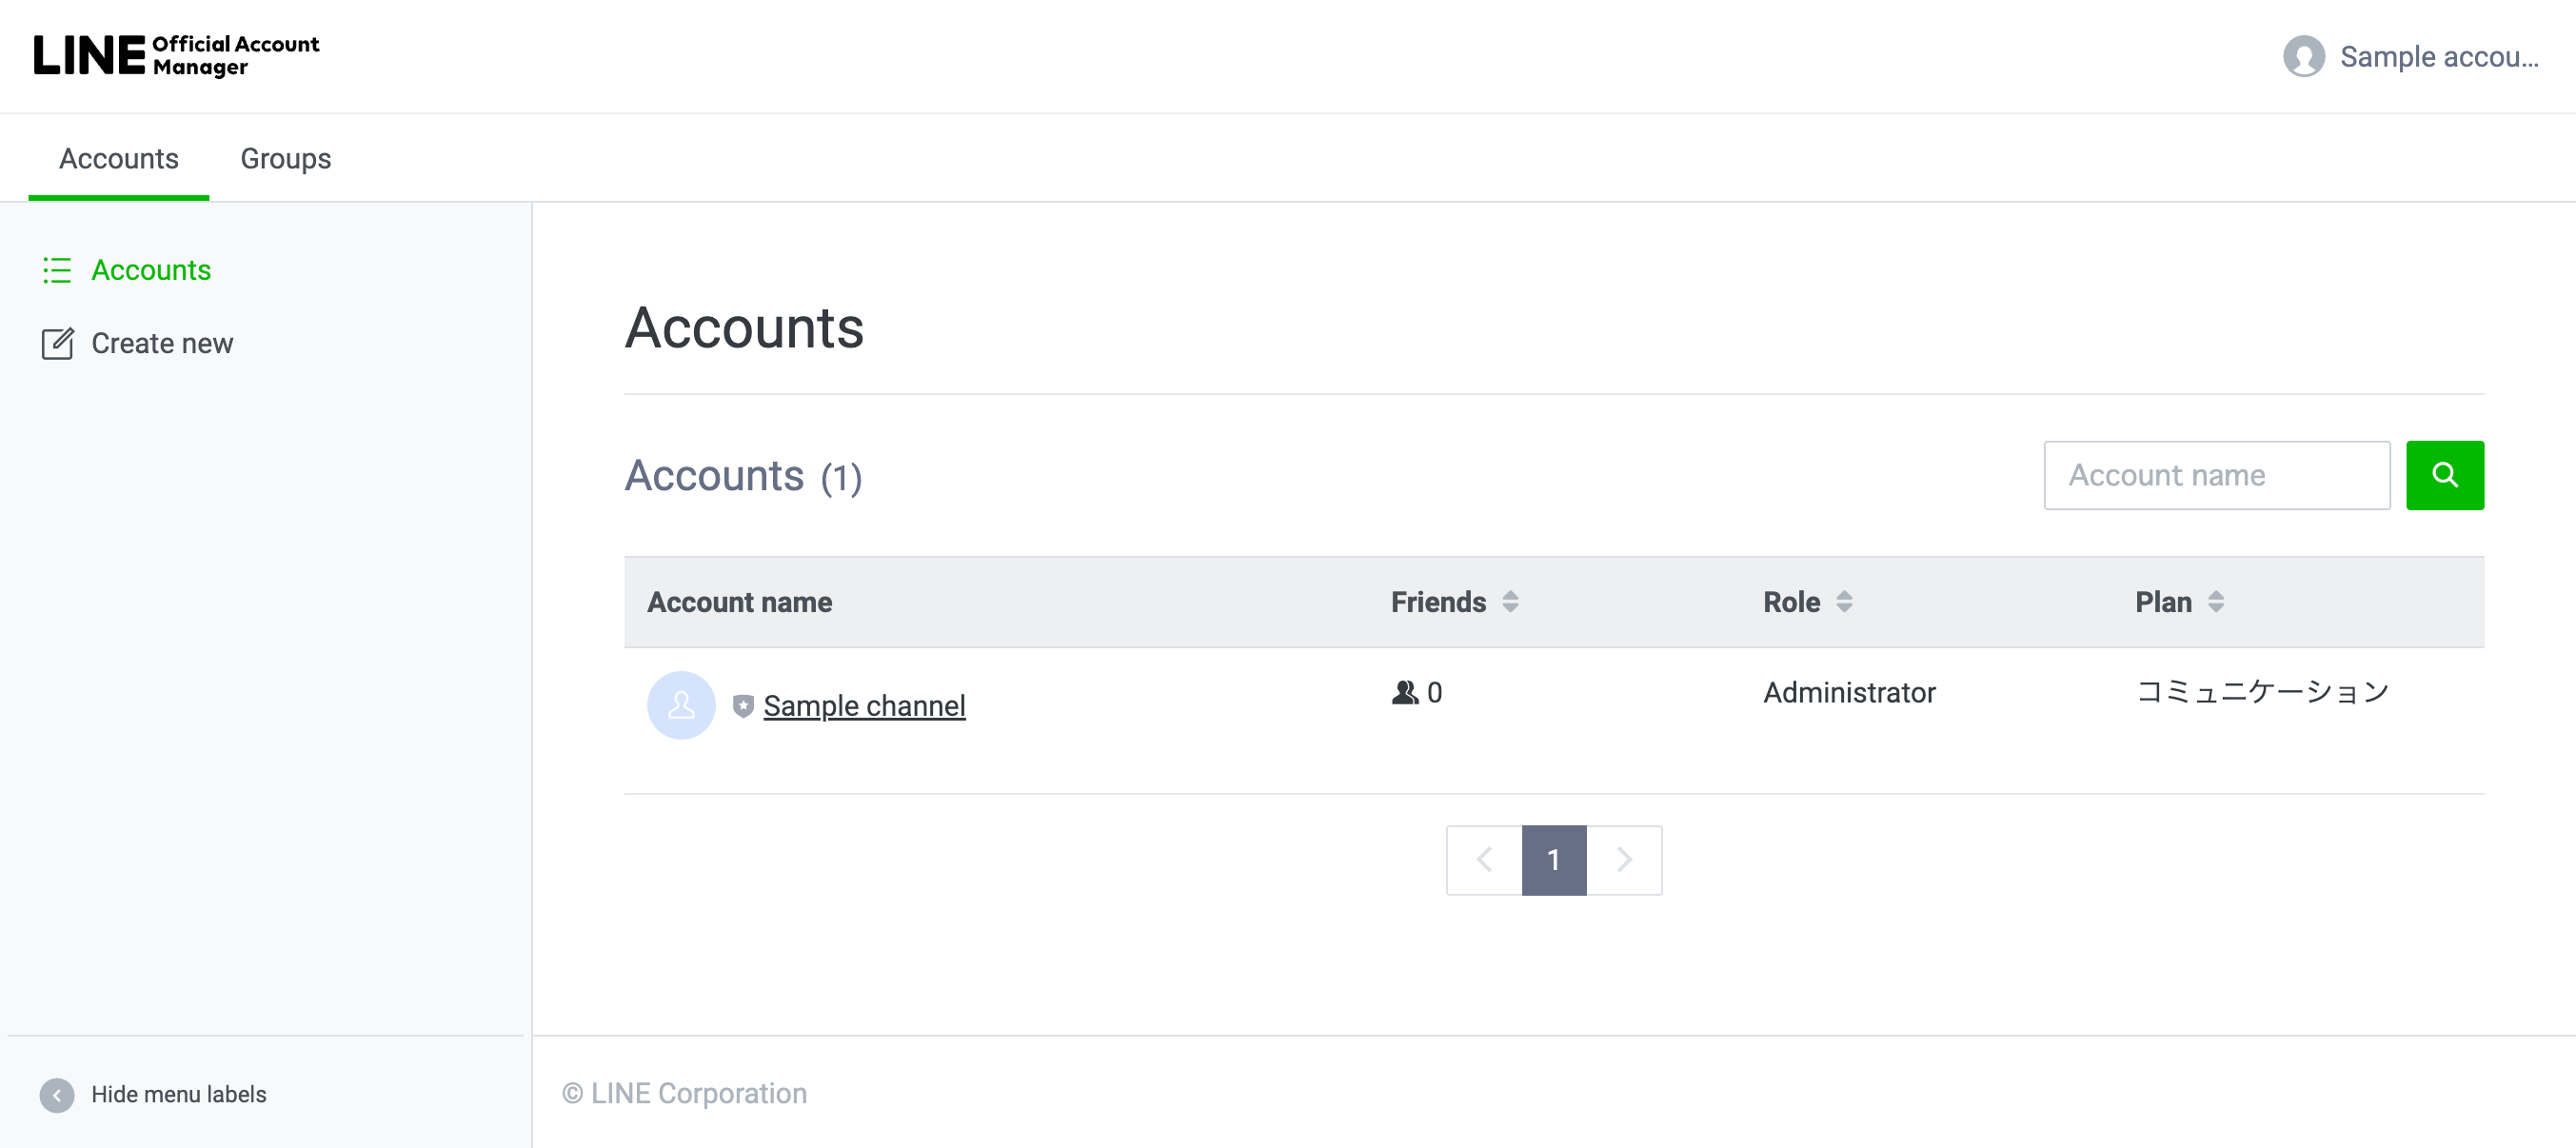Click the Hide menu labels arrow icon
Screen dimensions: 2576x1148
coord(57,1094)
